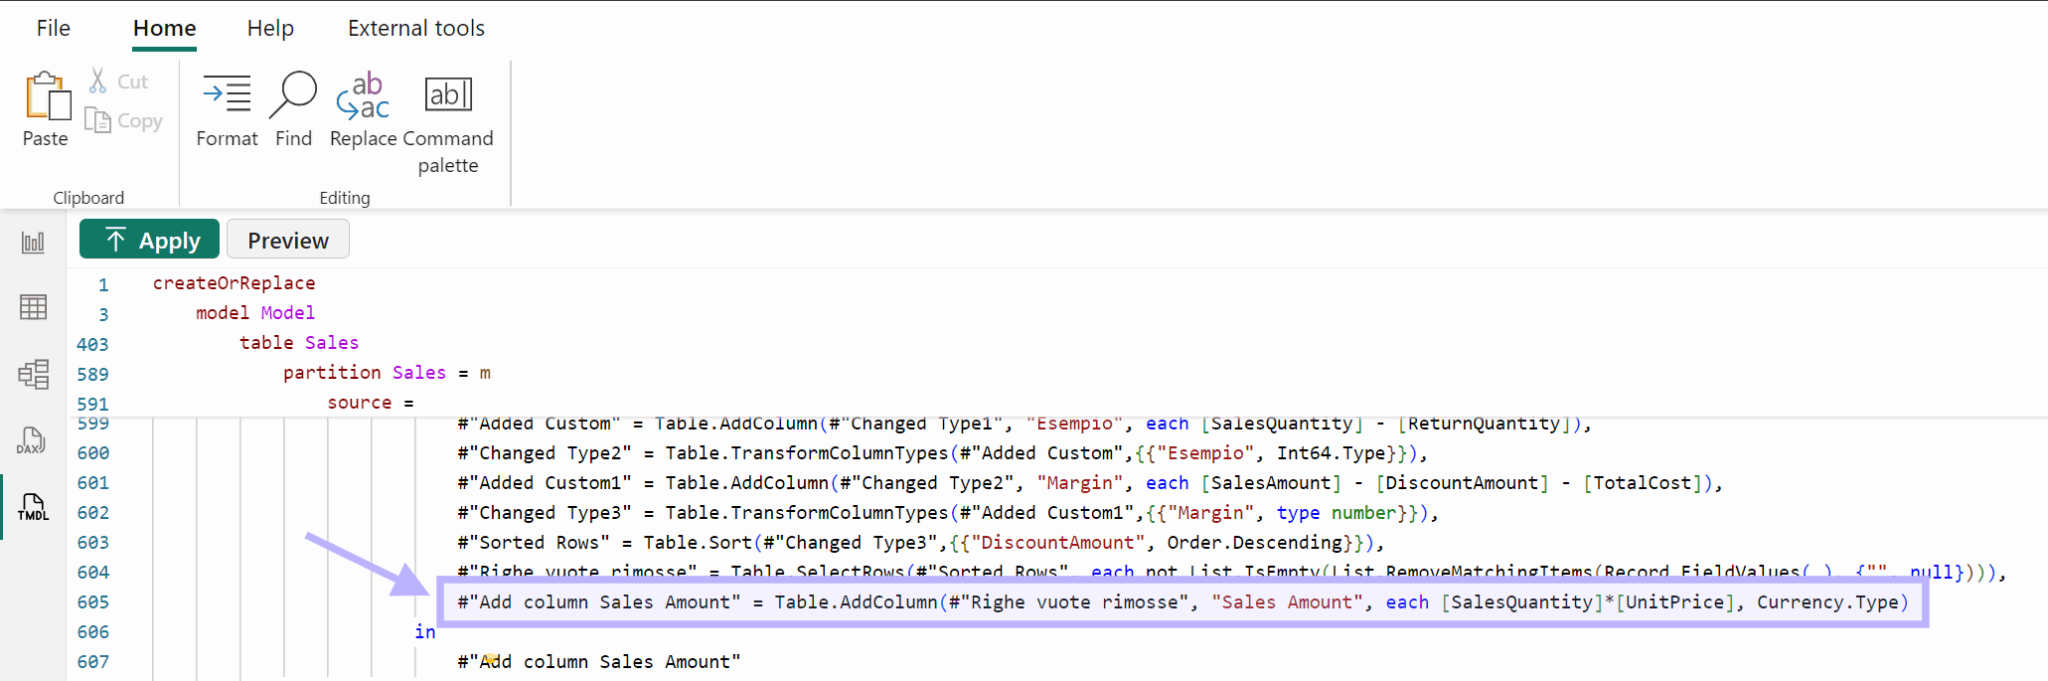Click line number 607 in gutter
2048x681 pixels.
pyautogui.click(x=93, y=662)
